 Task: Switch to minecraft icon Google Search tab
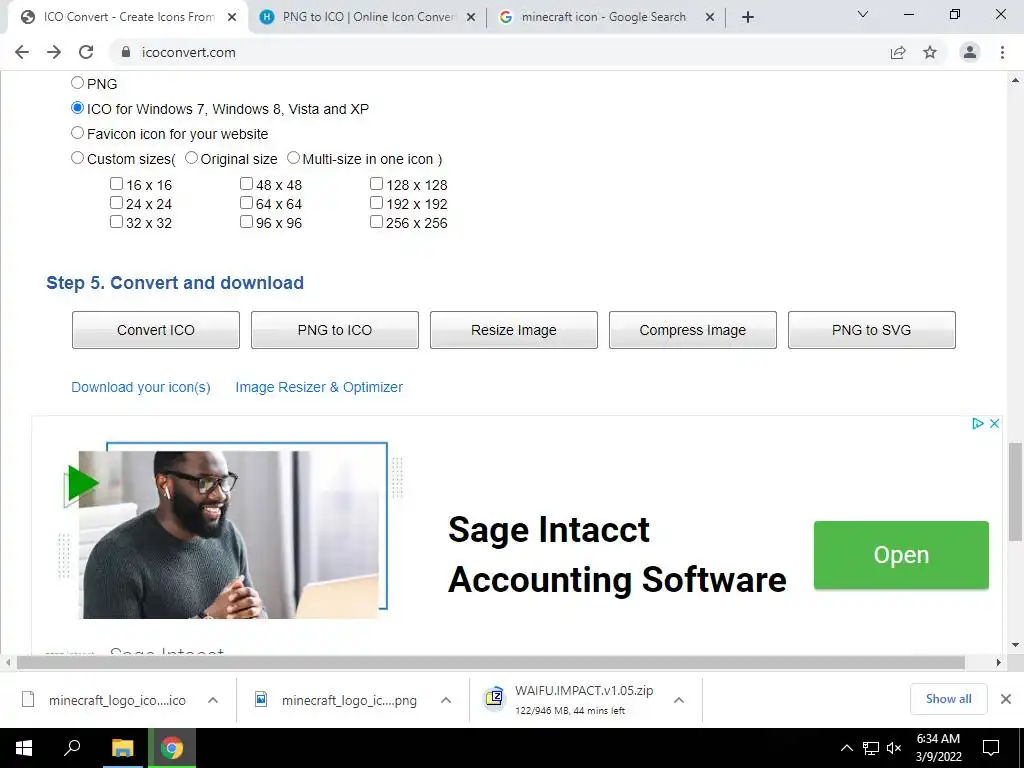point(604,17)
